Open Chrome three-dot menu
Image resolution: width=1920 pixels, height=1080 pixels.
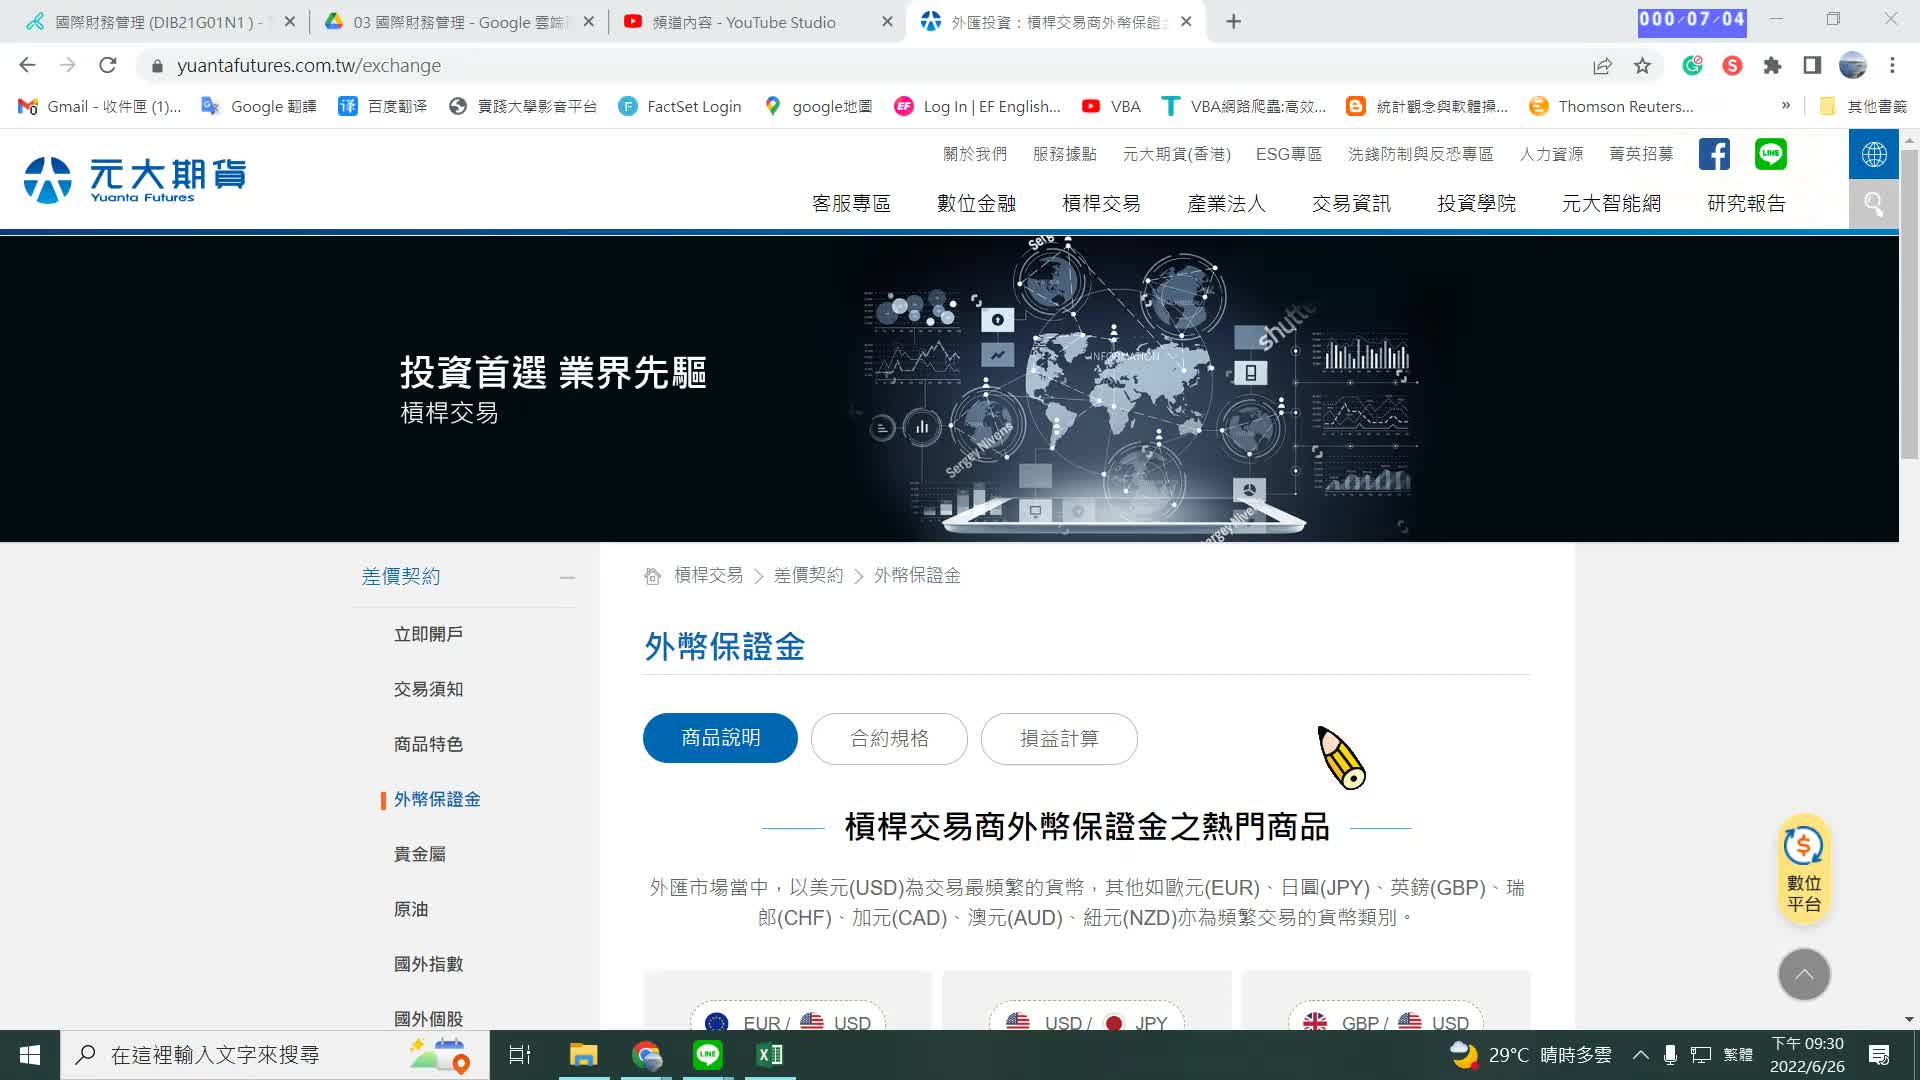[x=1892, y=66]
